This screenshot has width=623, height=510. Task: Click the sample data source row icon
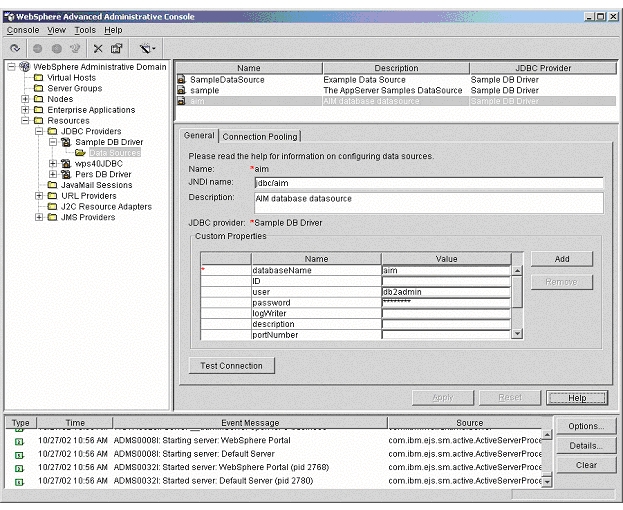181,90
